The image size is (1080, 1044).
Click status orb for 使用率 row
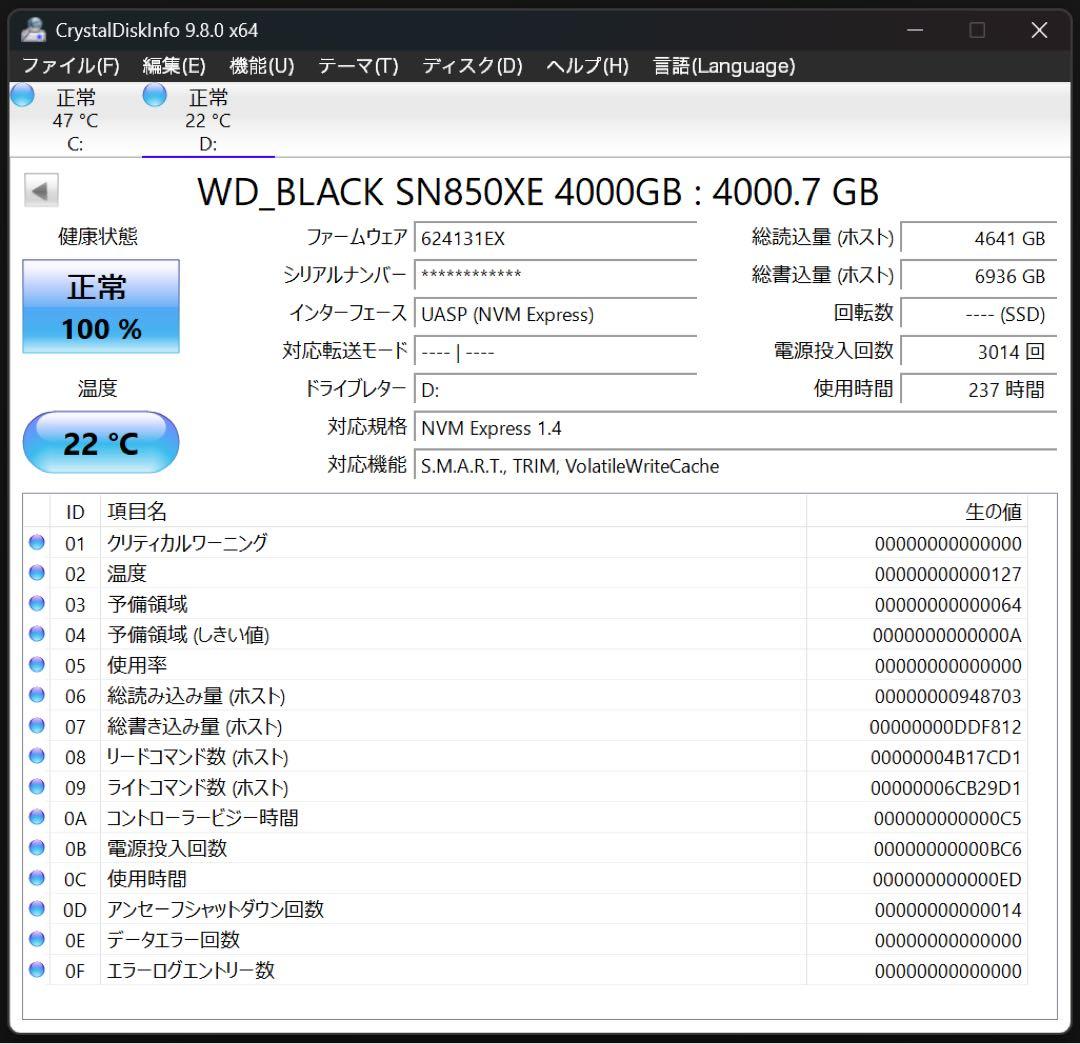[x=37, y=665]
